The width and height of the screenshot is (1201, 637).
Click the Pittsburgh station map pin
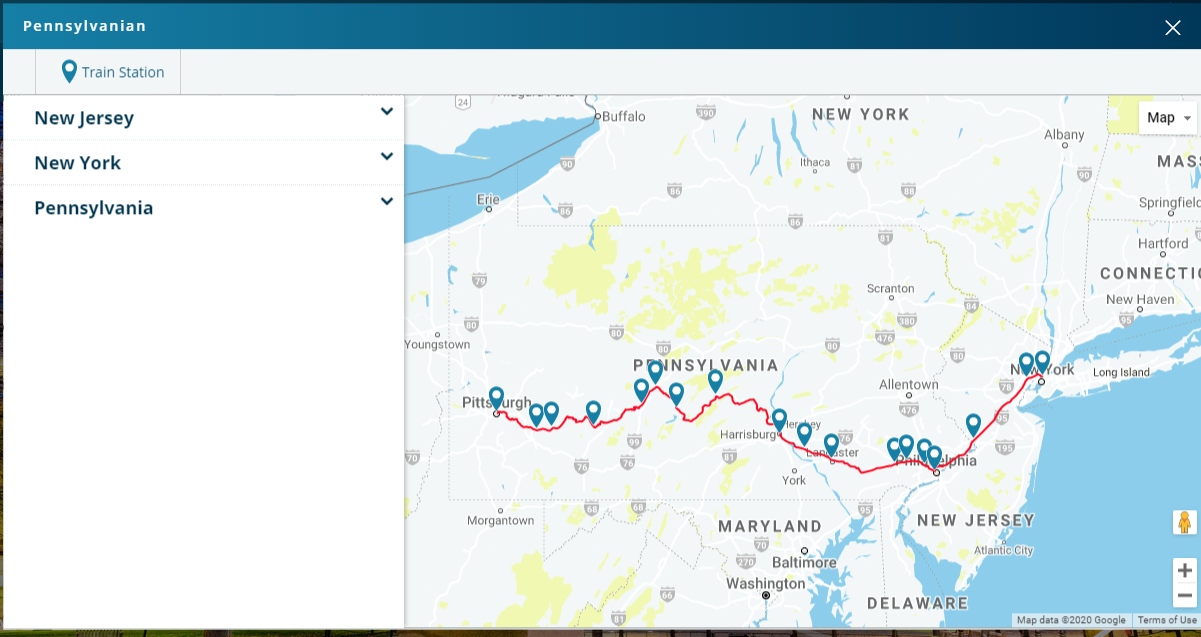point(496,398)
